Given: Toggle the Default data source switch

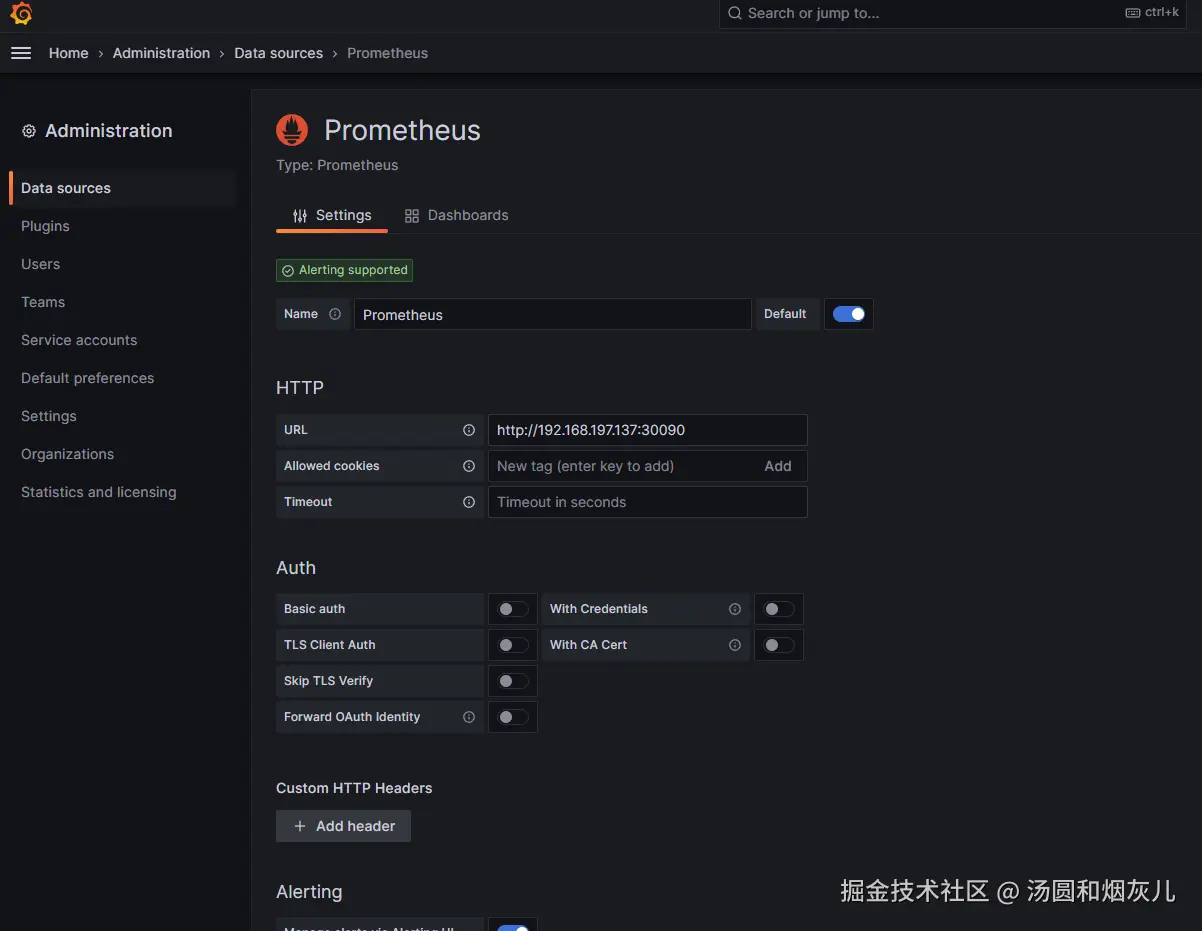Looking at the screenshot, I should click(849, 314).
